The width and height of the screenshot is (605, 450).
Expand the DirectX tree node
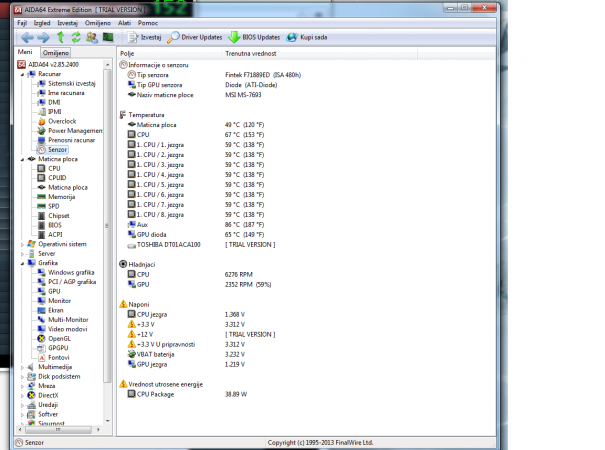[x=22, y=396]
